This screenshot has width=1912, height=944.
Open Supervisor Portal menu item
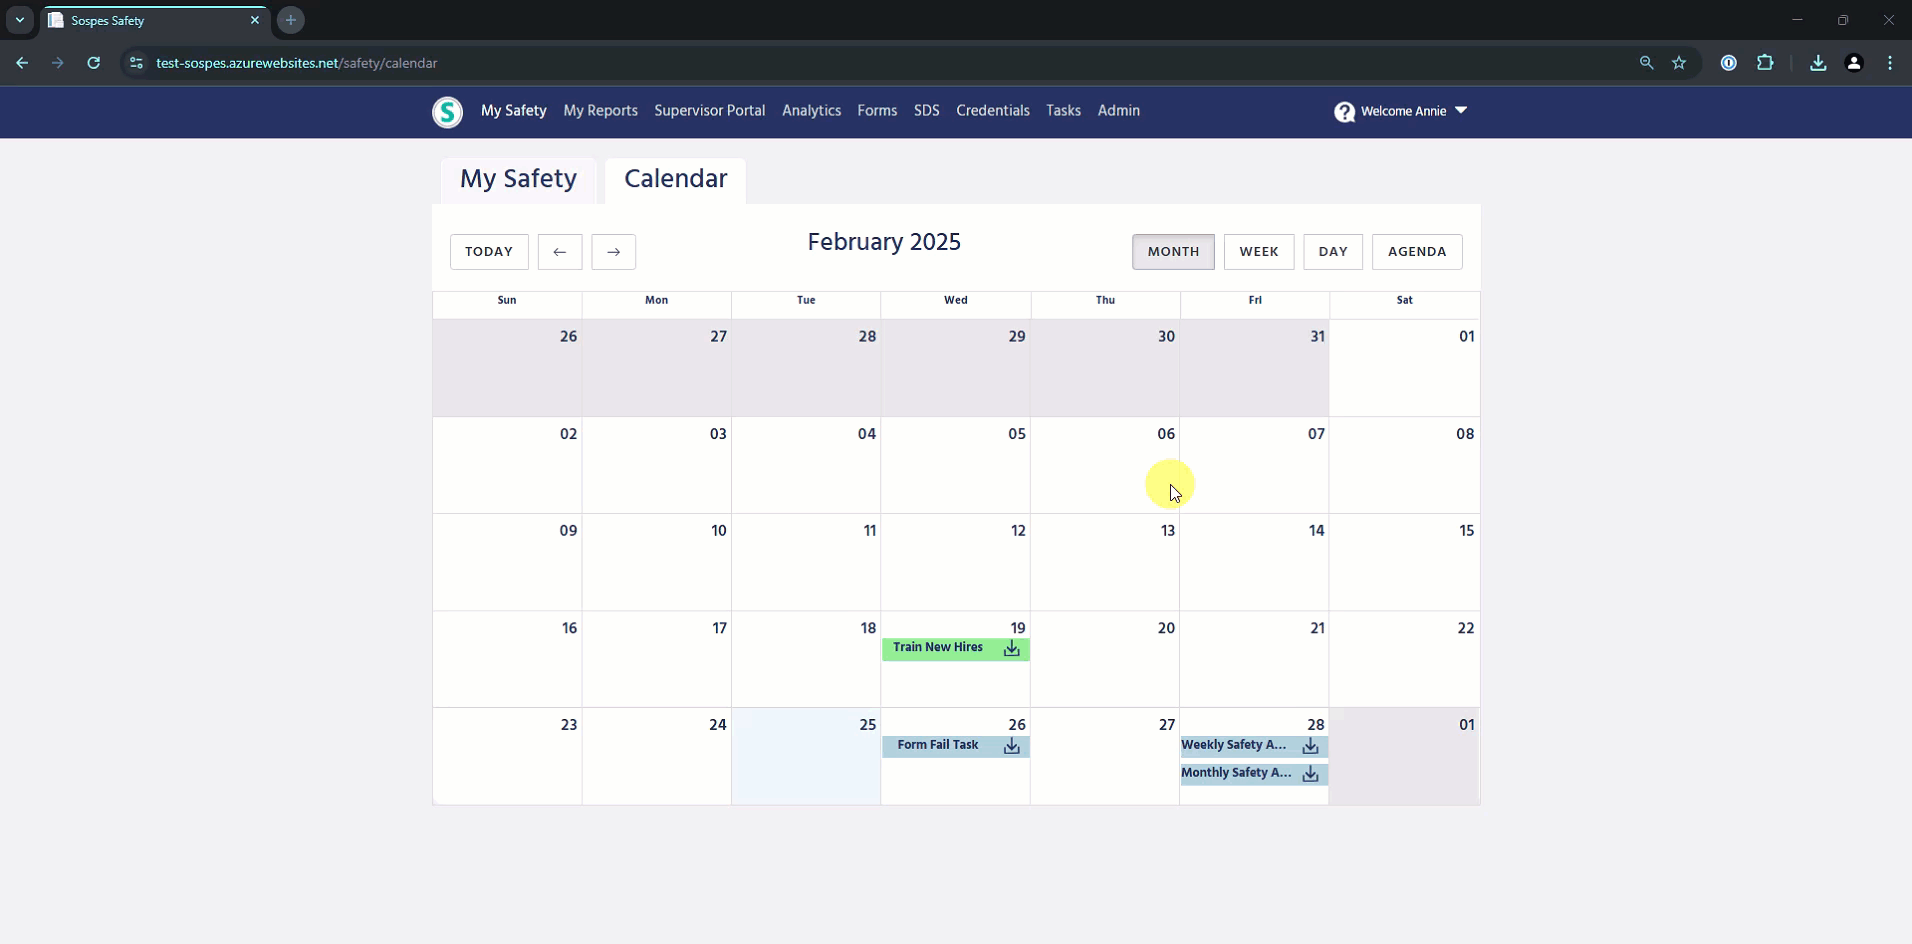[x=710, y=111]
